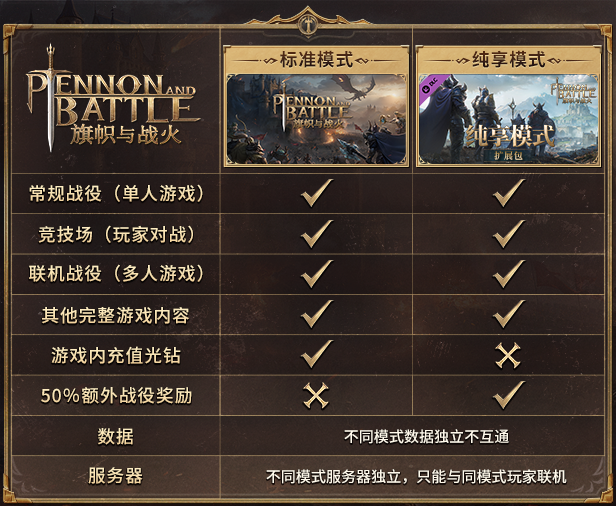
Task: Open the 纯享模式 扩展包 cover image
Action: click(x=508, y=119)
